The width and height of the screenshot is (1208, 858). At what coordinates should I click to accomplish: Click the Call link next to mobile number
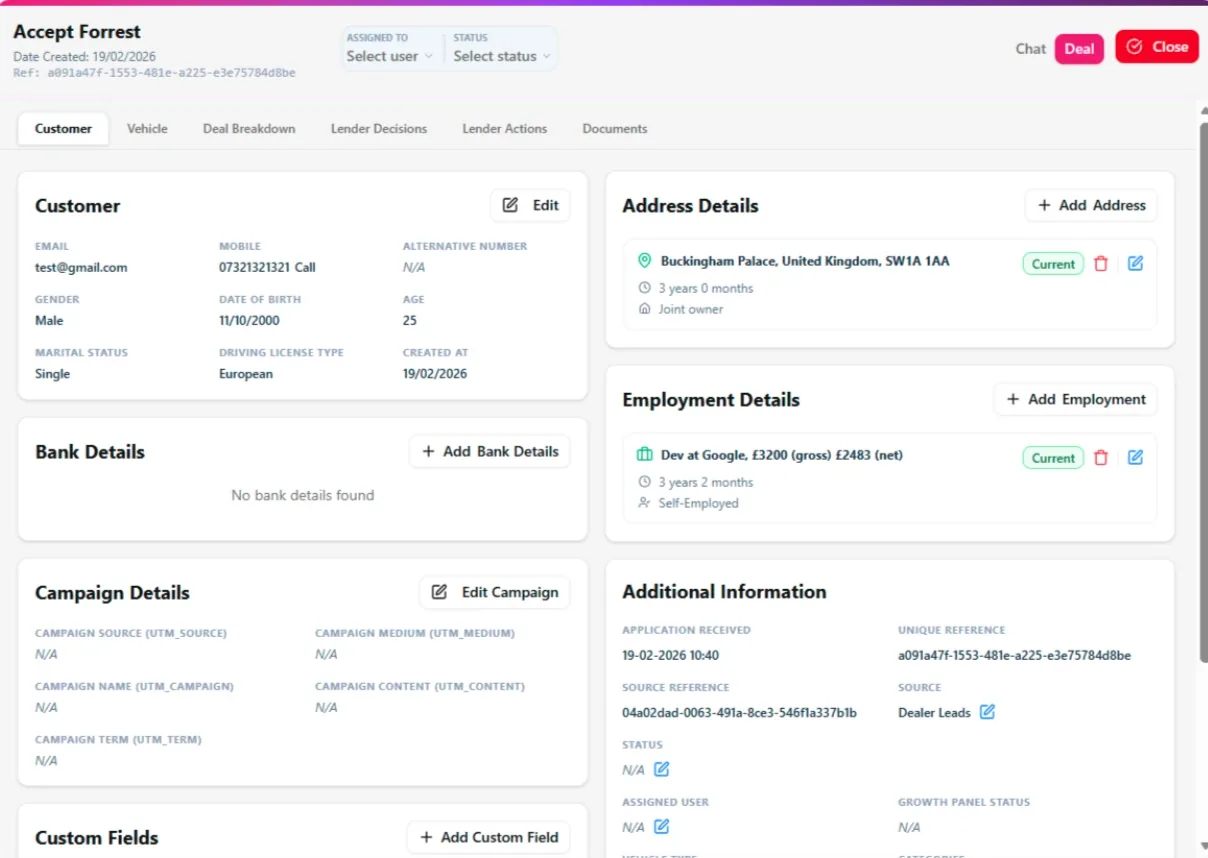(305, 267)
